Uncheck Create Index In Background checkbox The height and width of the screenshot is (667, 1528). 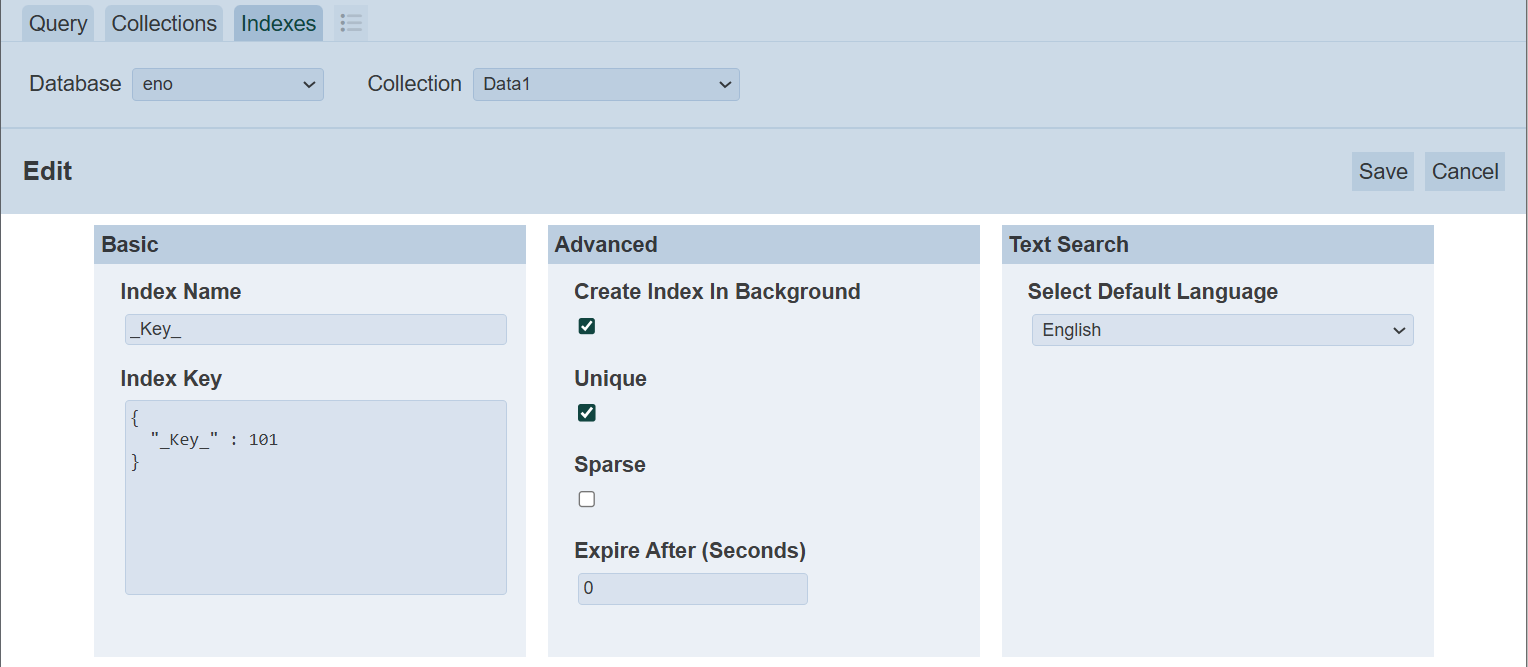tap(587, 326)
